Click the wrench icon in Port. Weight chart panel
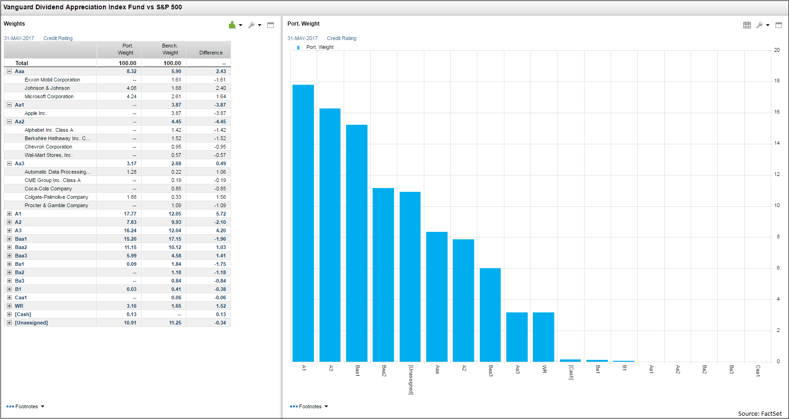The width and height of the screenshot is (789, 419). [760, 25]
